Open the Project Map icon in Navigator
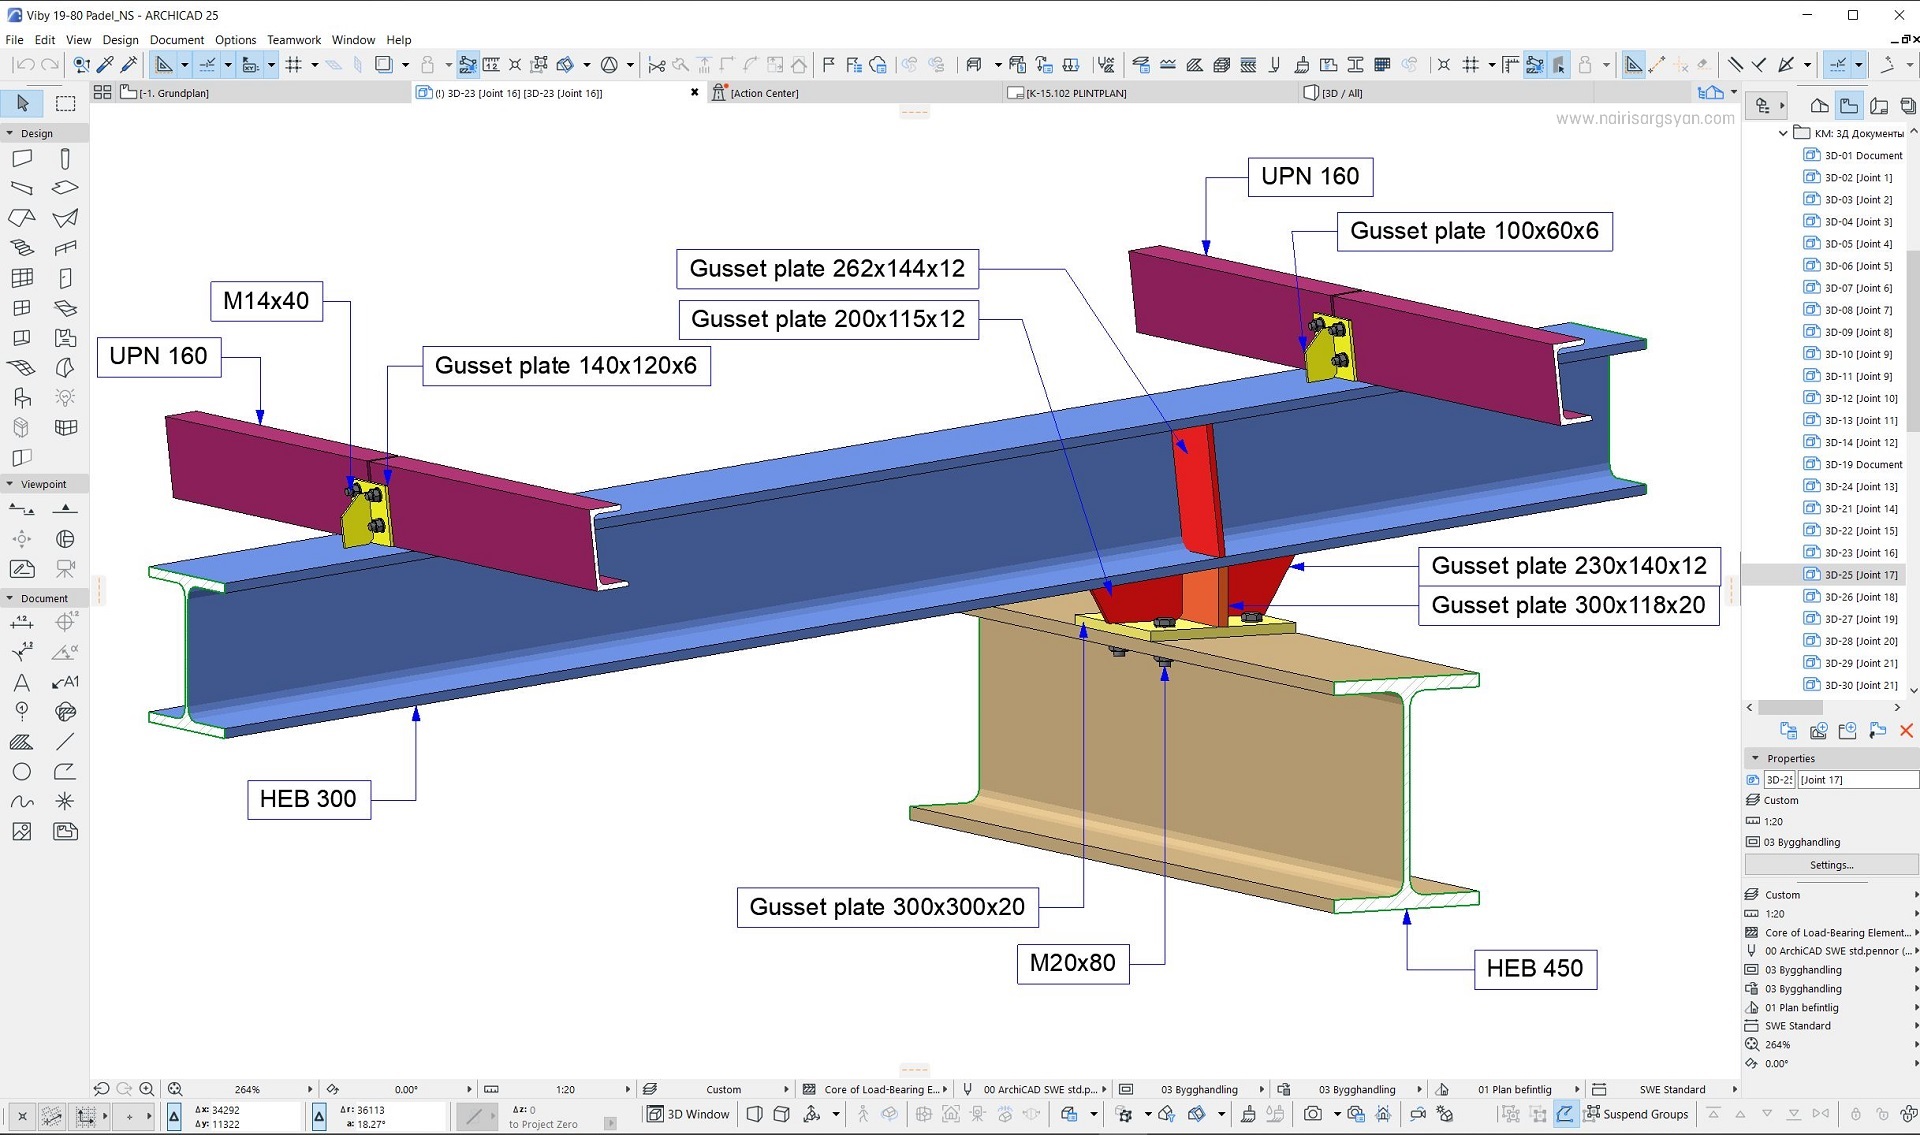 (x=1820, y=105)
